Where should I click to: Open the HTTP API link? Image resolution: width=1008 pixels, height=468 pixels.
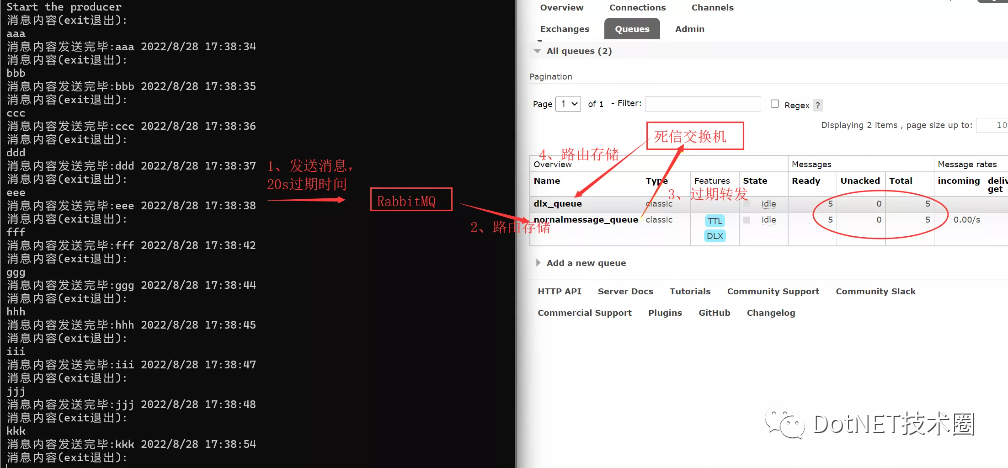point(559,291)
